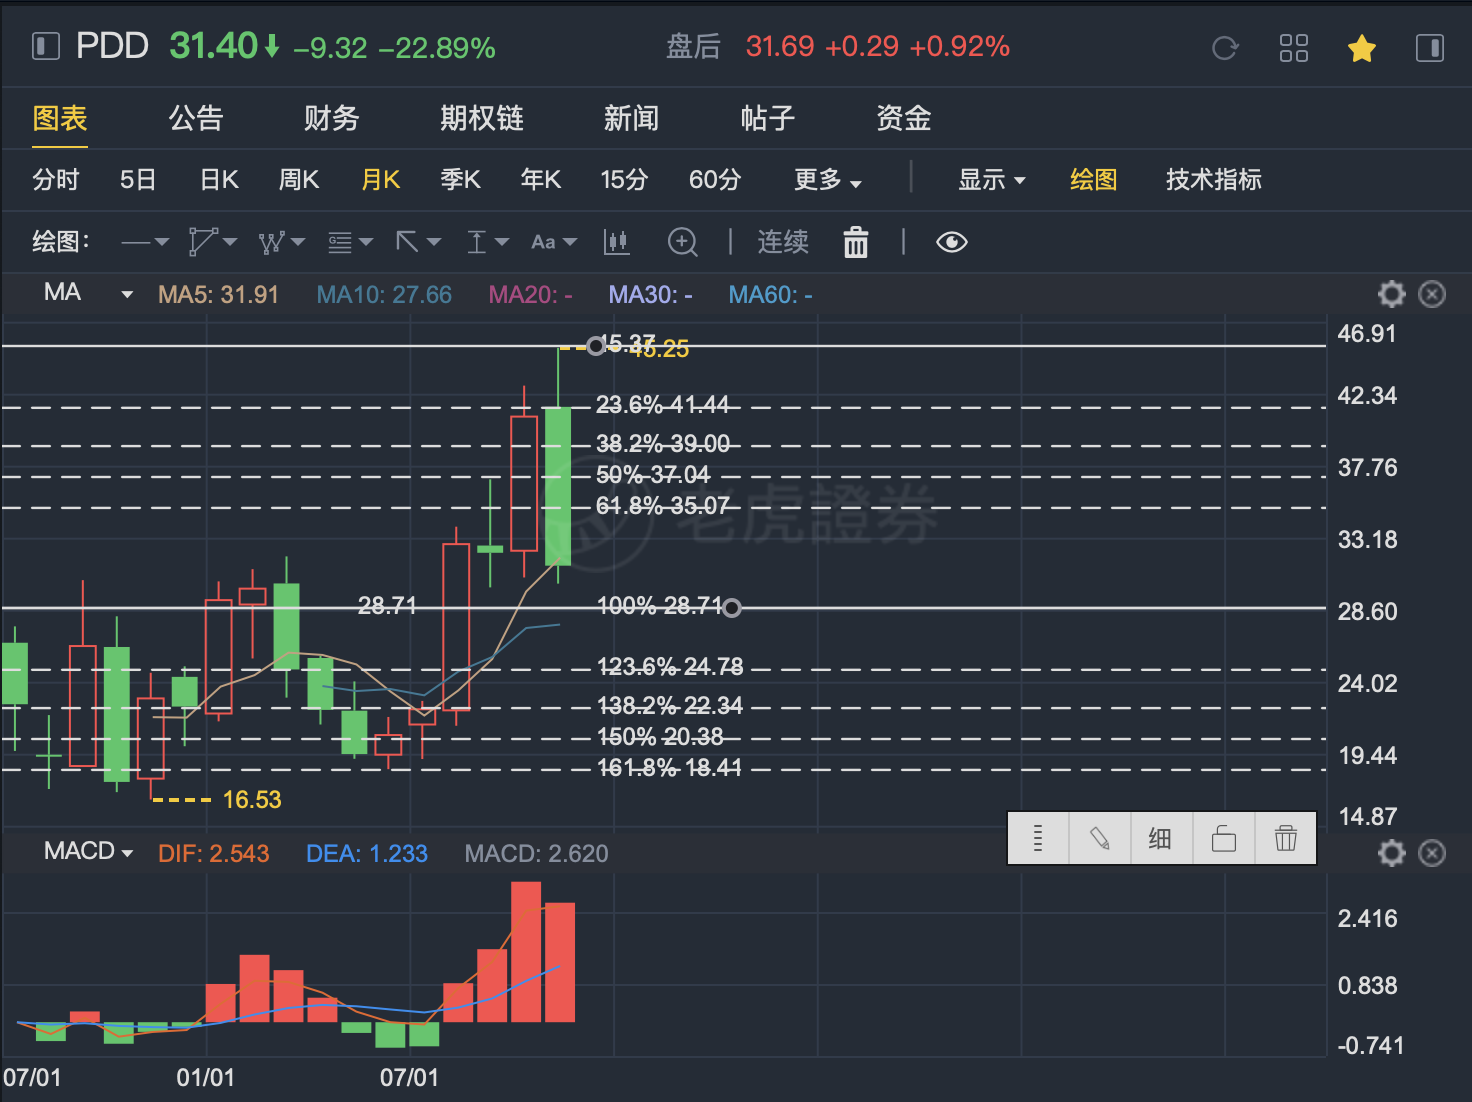Click the MACD: 2.620 value
The height and width of the screenshot is (1102, 1472).
point(537,854)
